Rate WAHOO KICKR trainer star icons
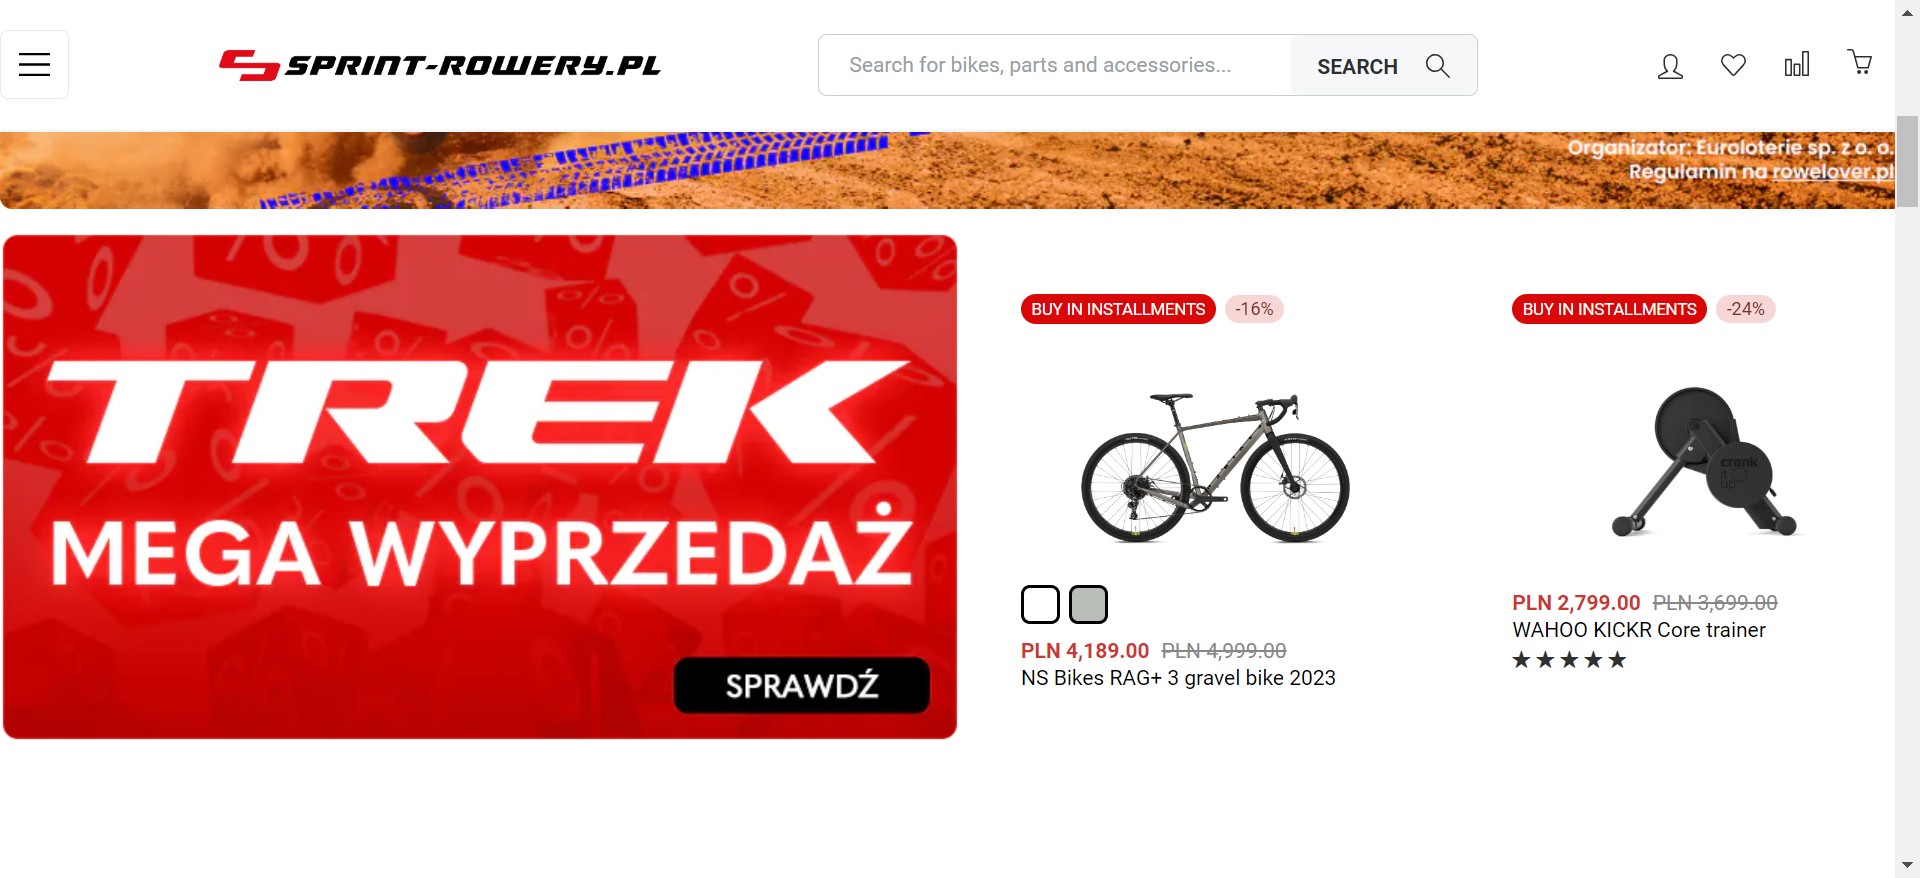Image resolution: width=1920 pixels, height=878 pixels. pos(1569,660)
